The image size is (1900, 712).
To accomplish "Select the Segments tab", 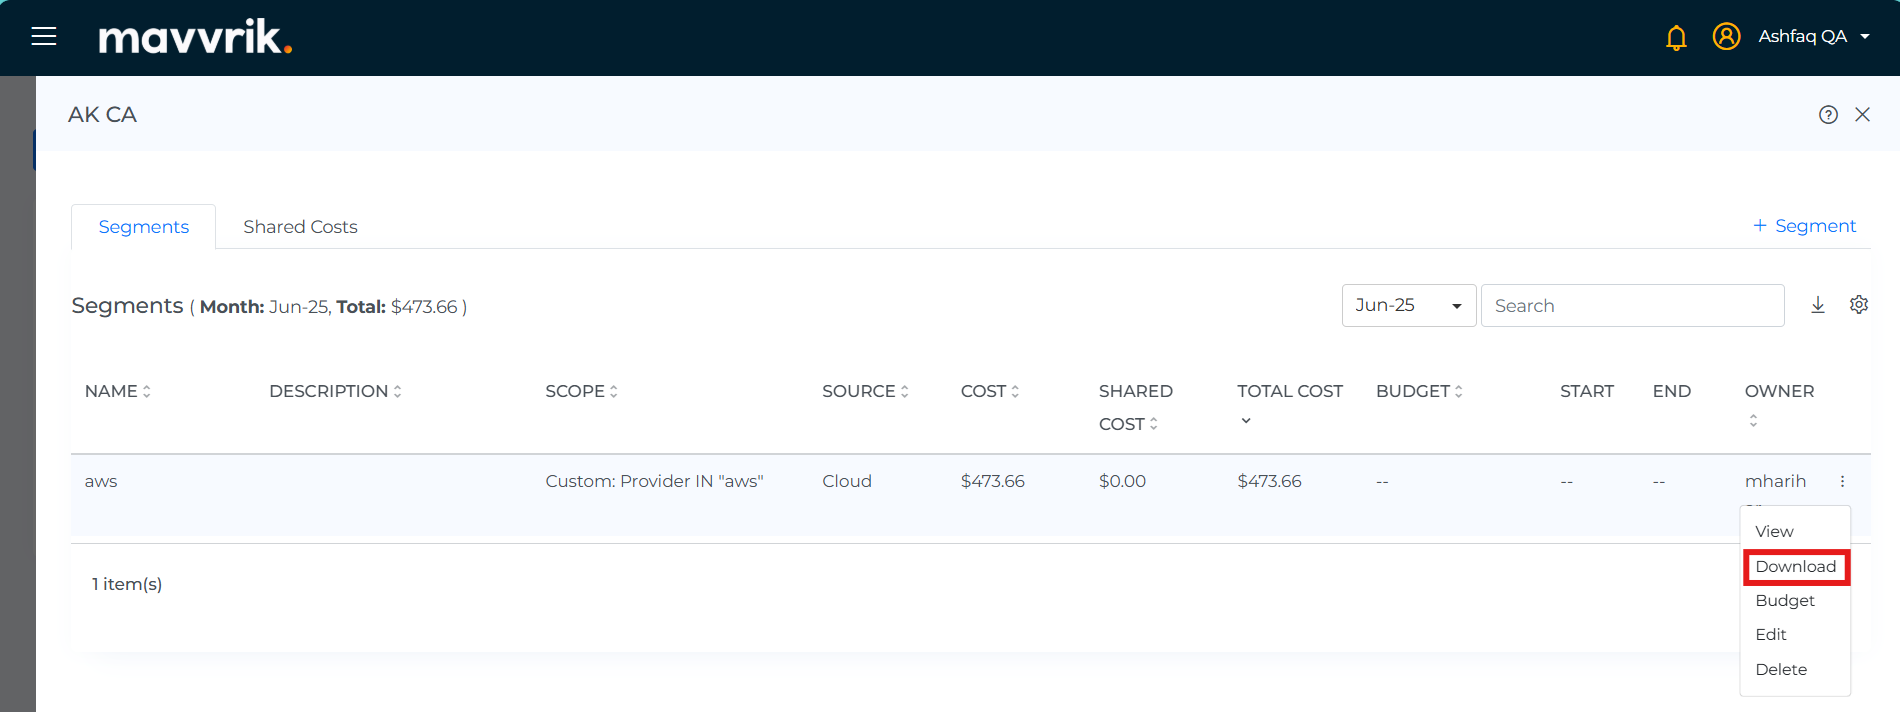I will (144, 227).
